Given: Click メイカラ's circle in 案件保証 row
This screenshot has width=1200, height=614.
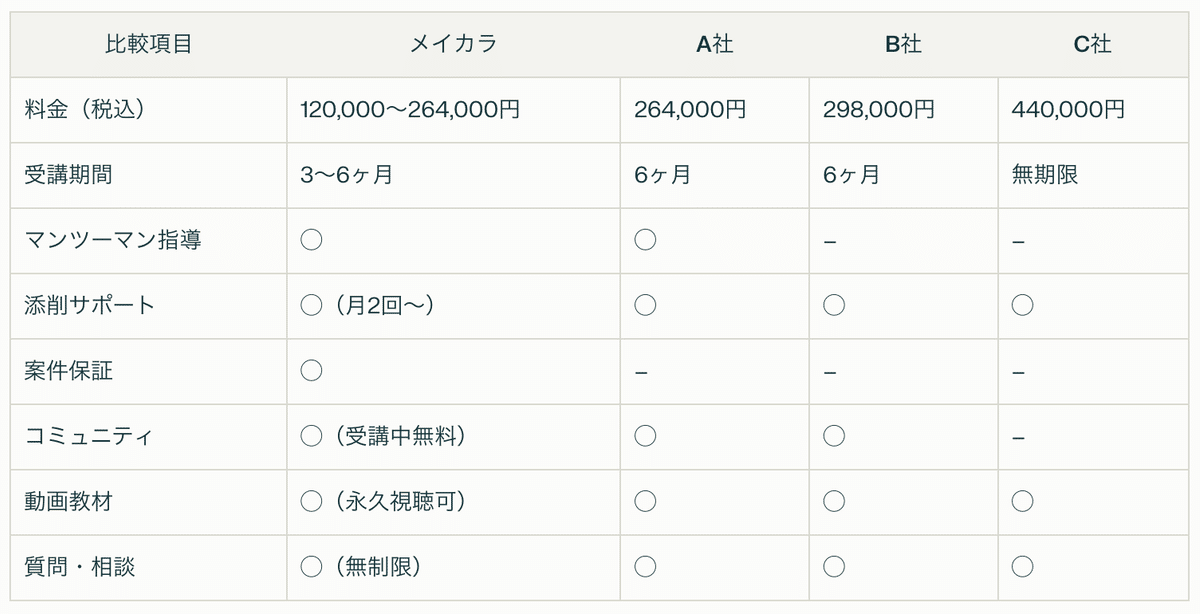Looking at the screenshot, I should click(311, 371).
